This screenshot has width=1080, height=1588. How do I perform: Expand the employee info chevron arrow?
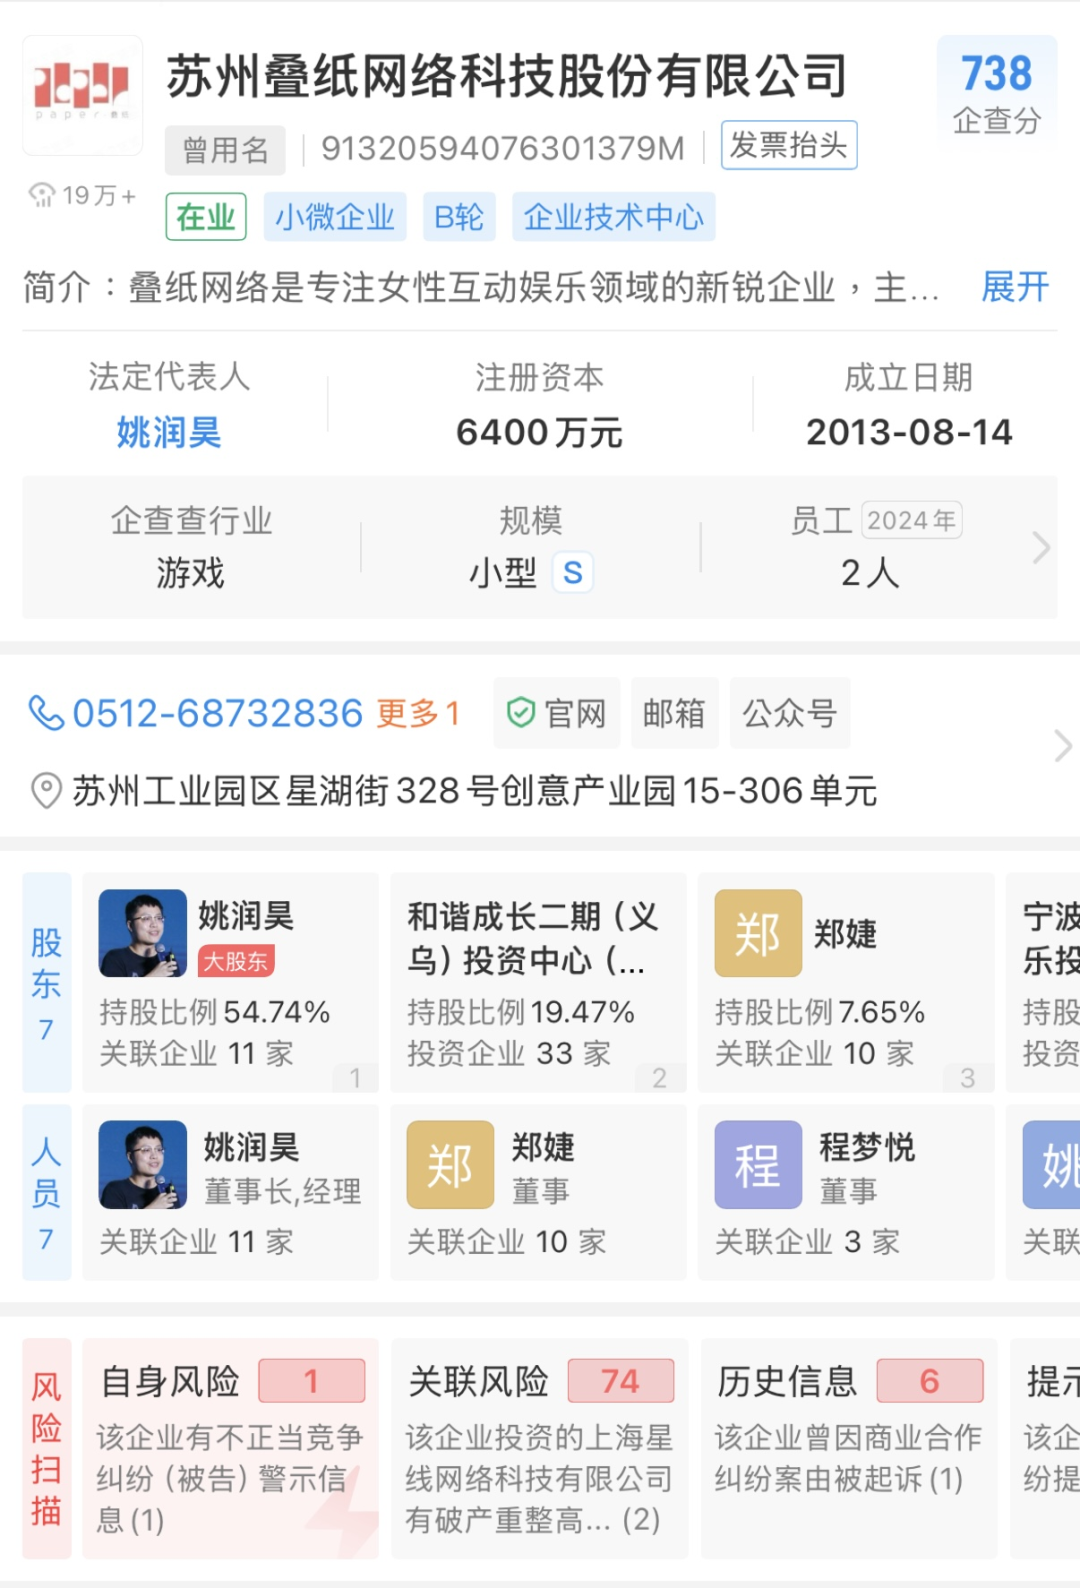[1041, 547]
